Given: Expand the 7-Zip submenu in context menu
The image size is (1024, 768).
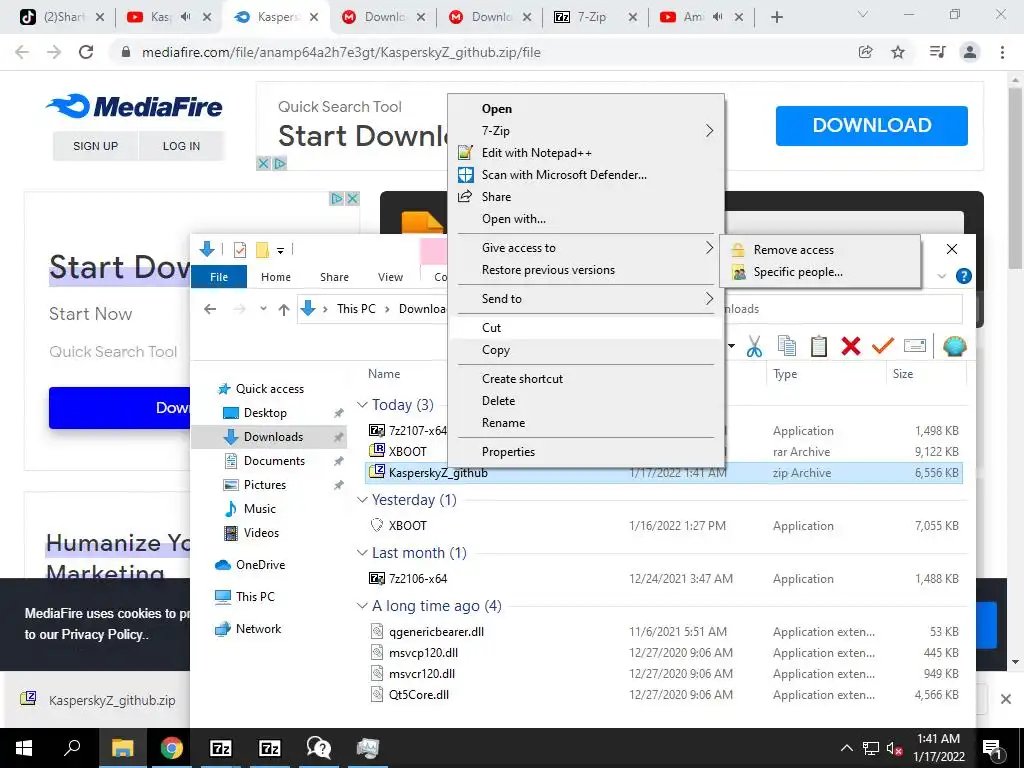Looking at the screenshot, I should click(709, 131).
